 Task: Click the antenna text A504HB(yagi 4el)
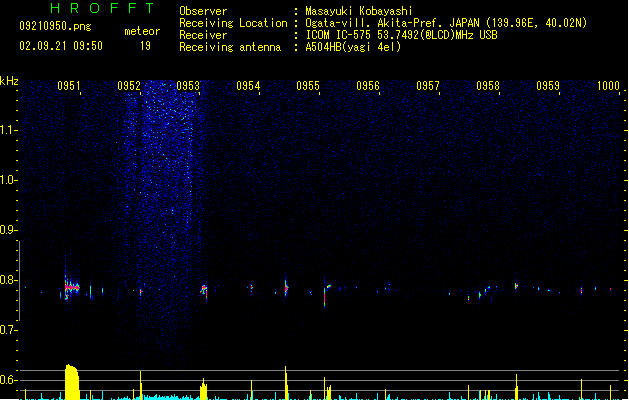pos(353,47)
